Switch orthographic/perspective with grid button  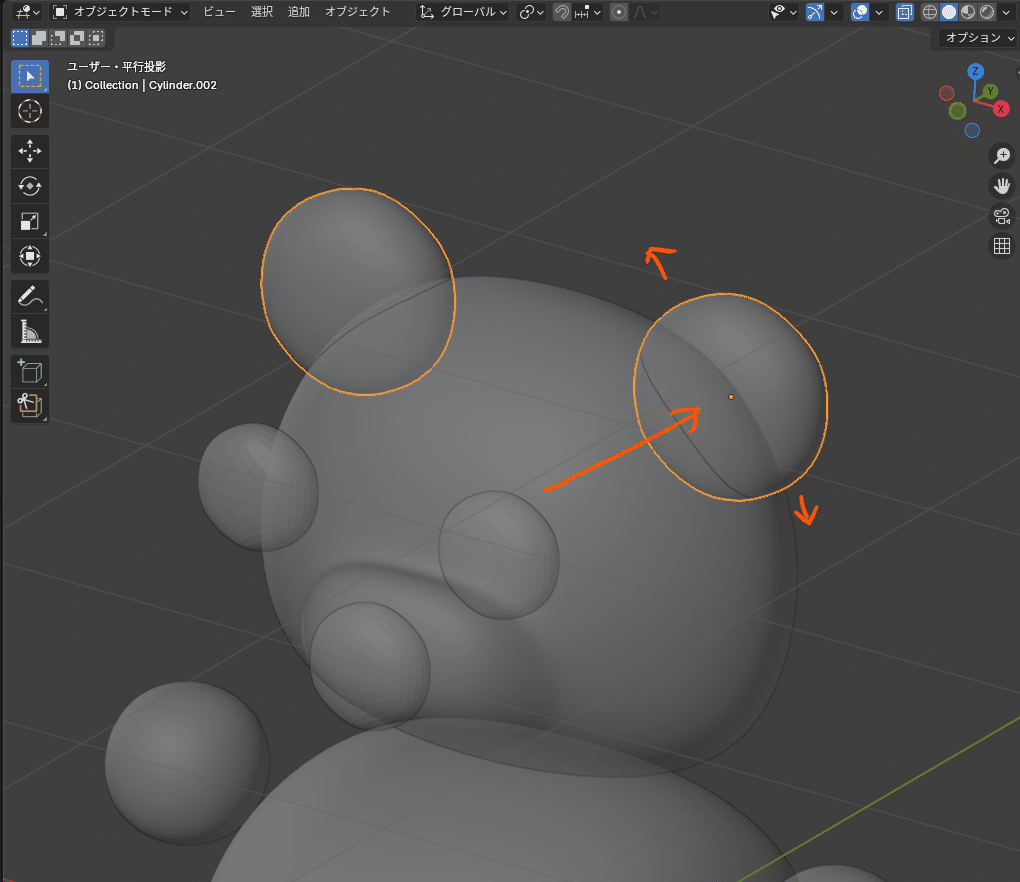[1002, 246]
